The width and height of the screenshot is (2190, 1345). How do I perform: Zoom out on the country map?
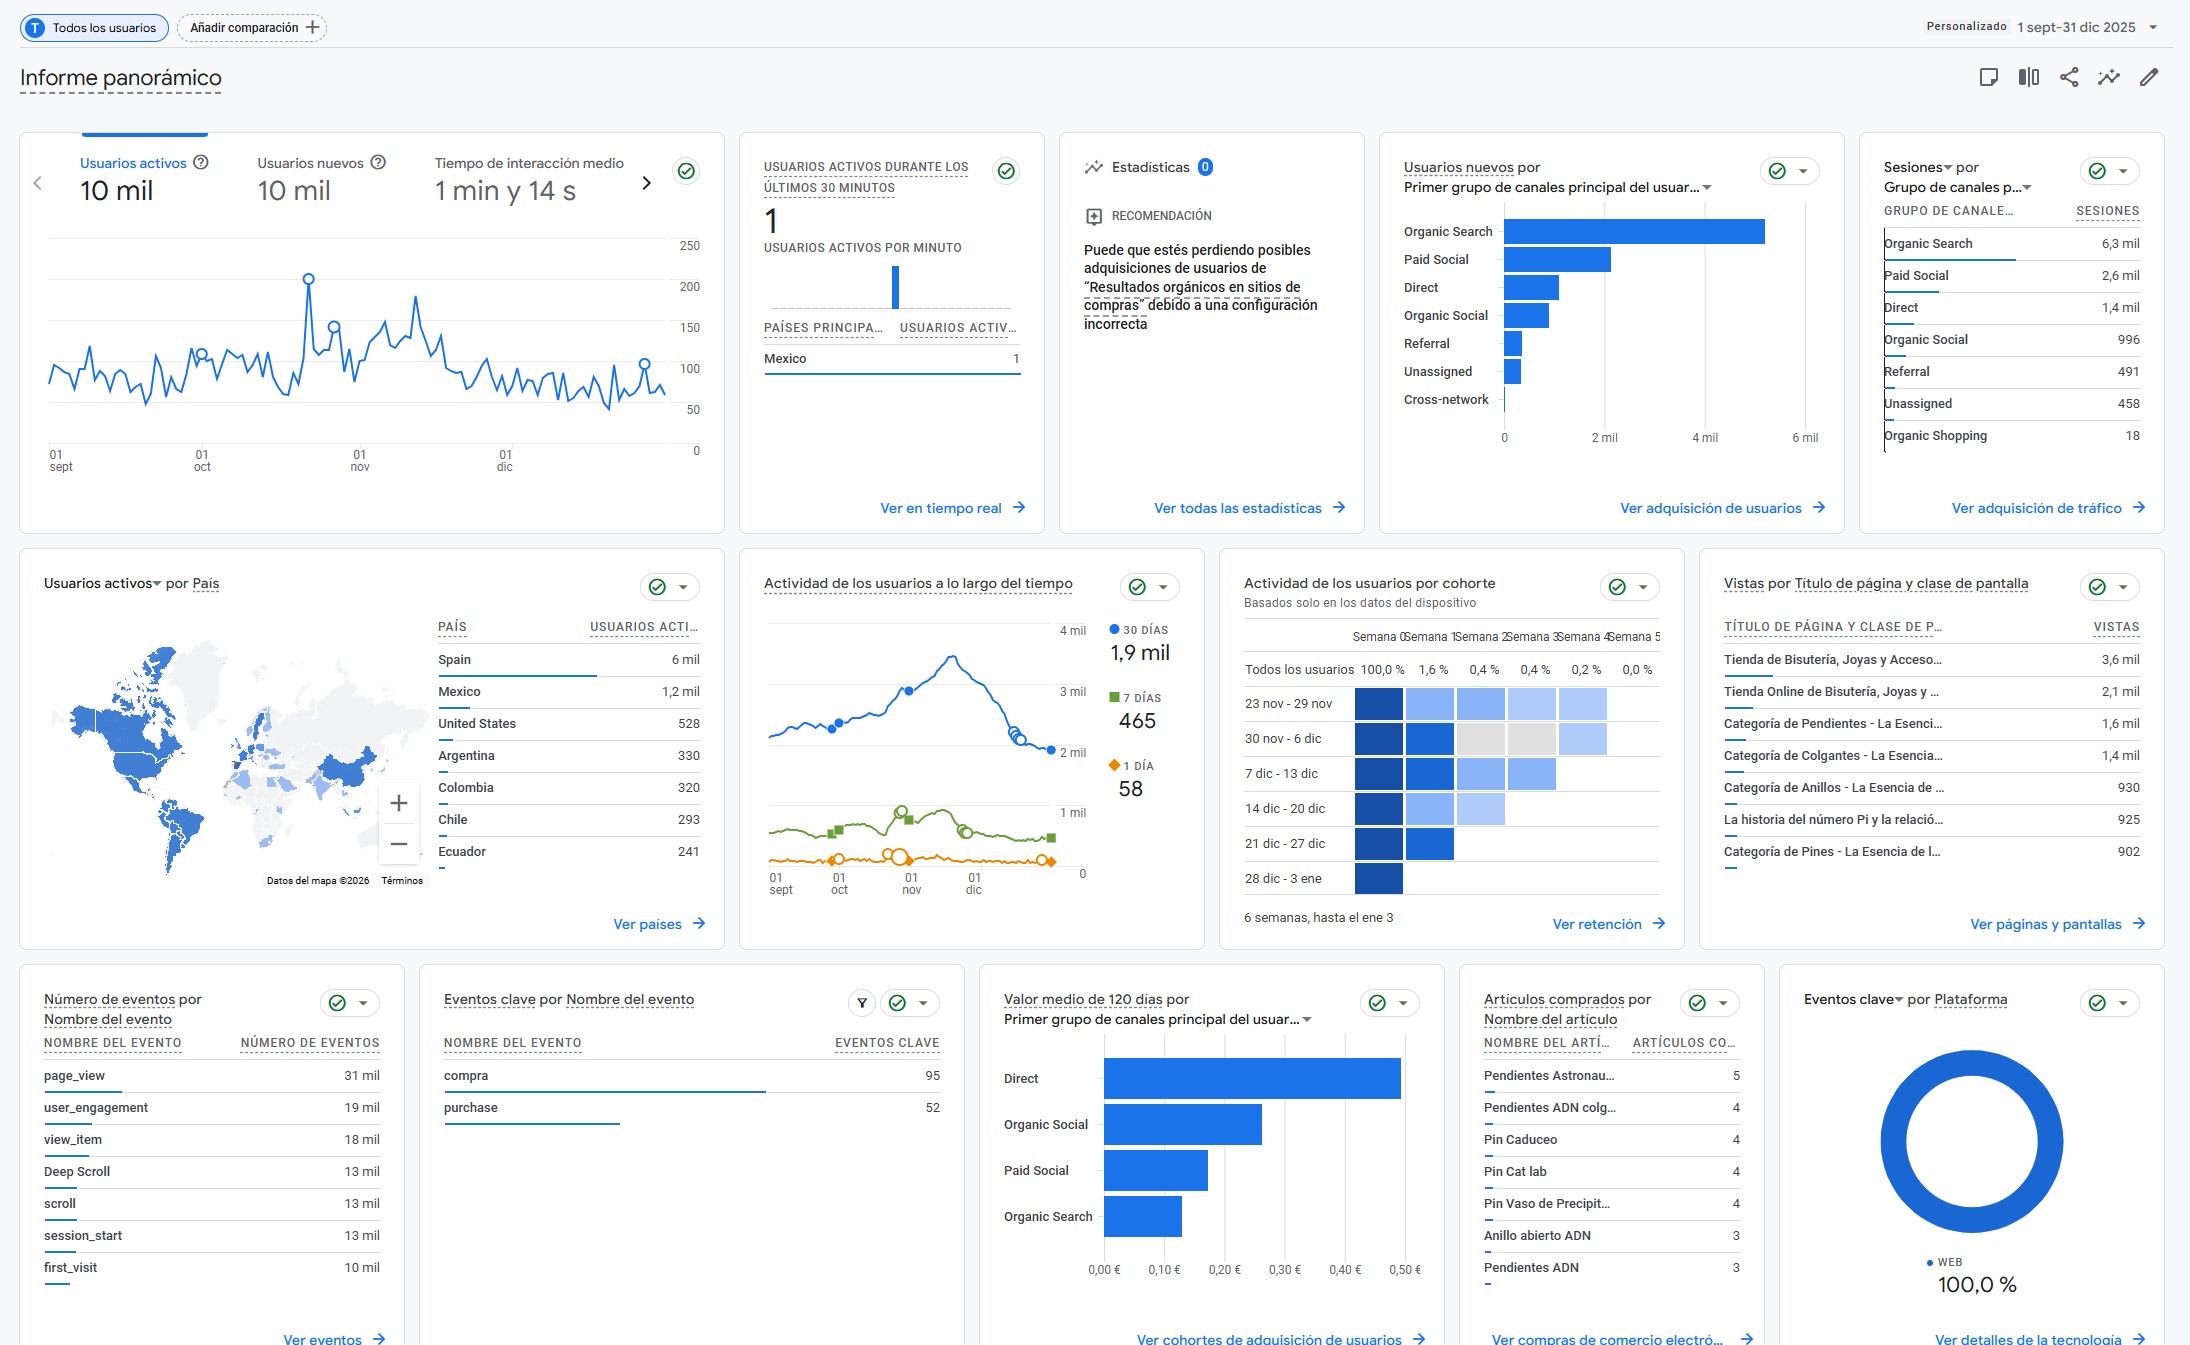click(399, 844)
